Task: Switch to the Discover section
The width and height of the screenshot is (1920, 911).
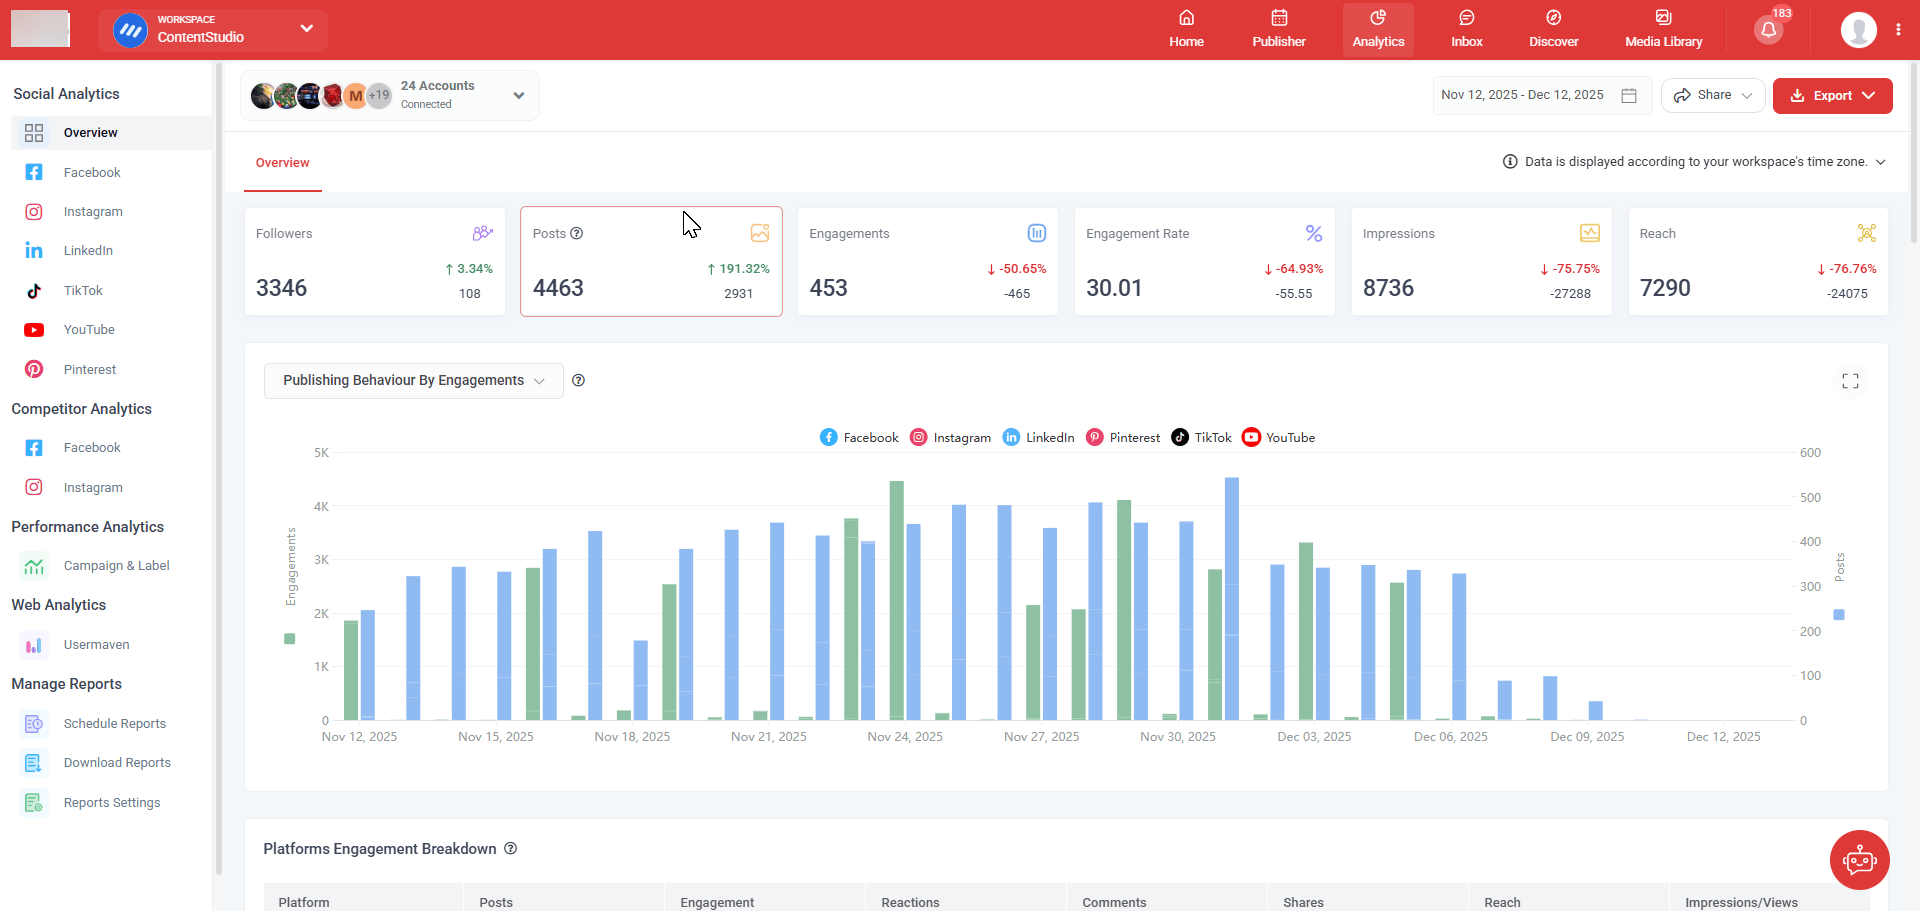Action: pyautogui.click(x=1553, y=29)
